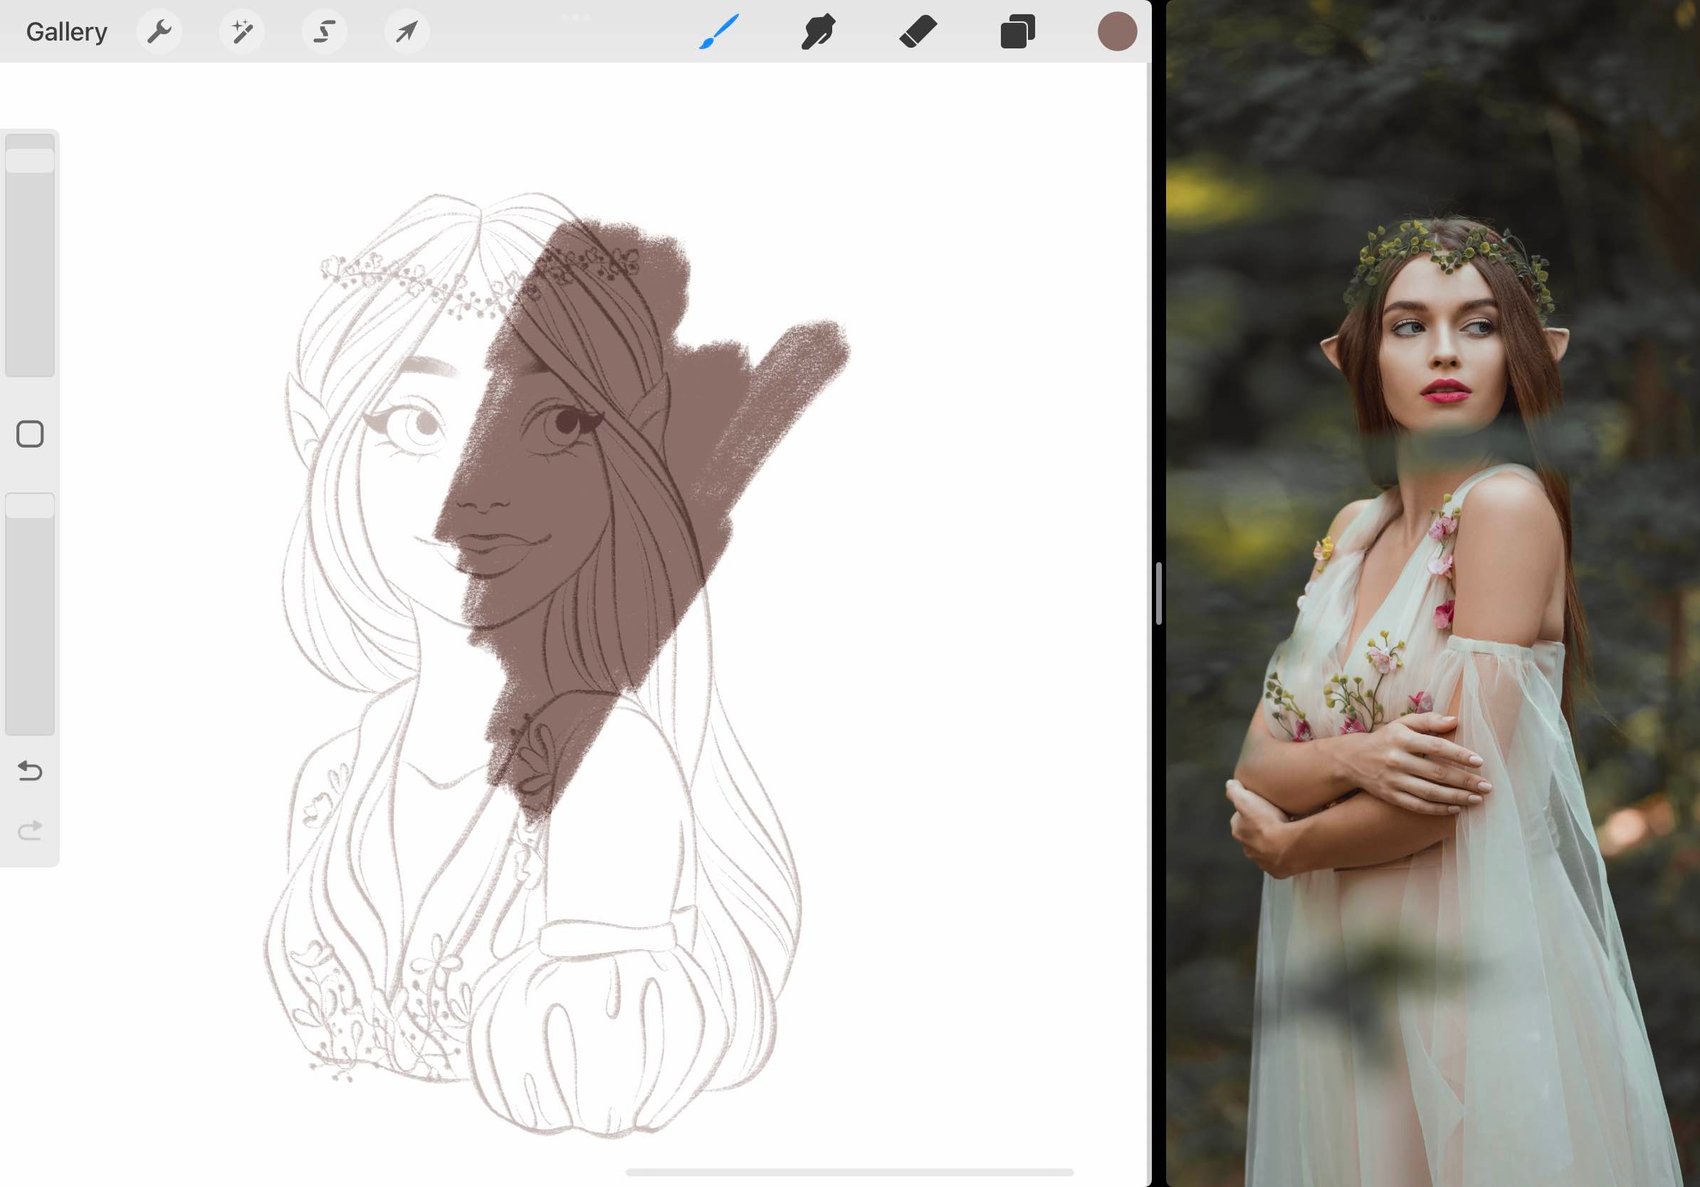Open the Actions wrench menu
The height and width of the screenshot is (1187, 1700).
coord(159,32)
